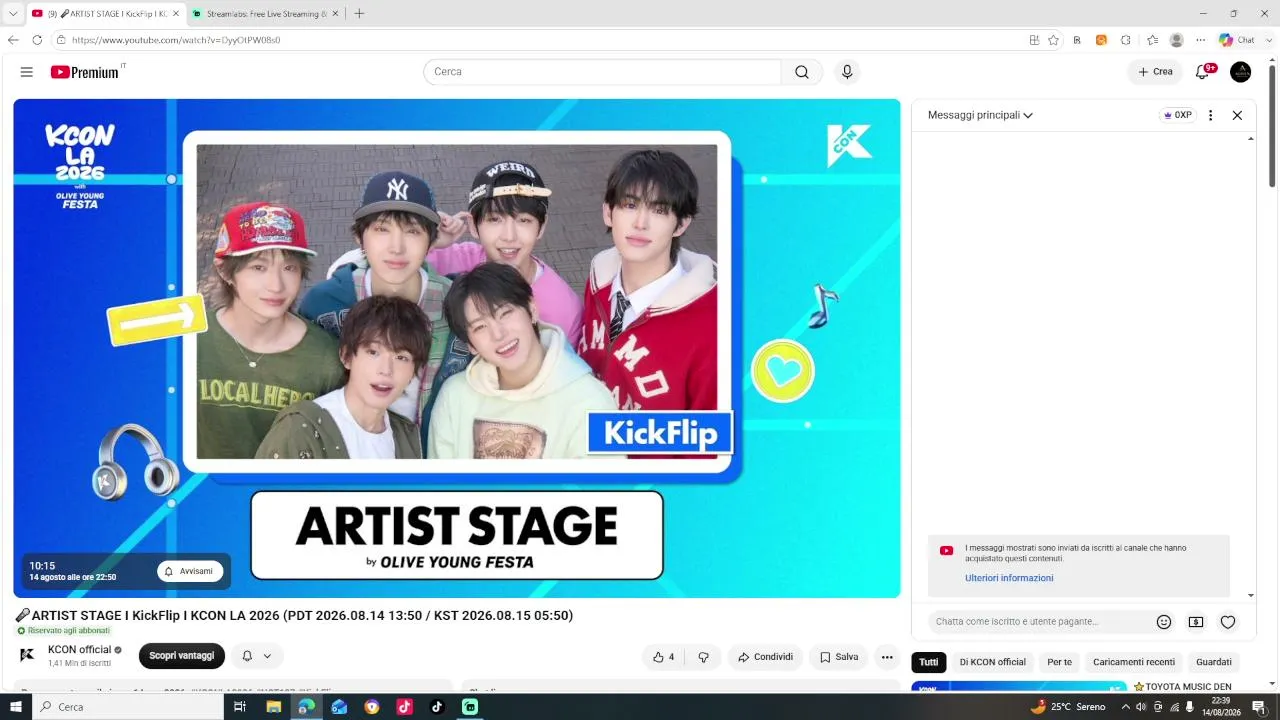Focus the YouTube Cerca search field
Viewport: 1280px width, 720px height.
pyautogui.click(x=603, y=72)
